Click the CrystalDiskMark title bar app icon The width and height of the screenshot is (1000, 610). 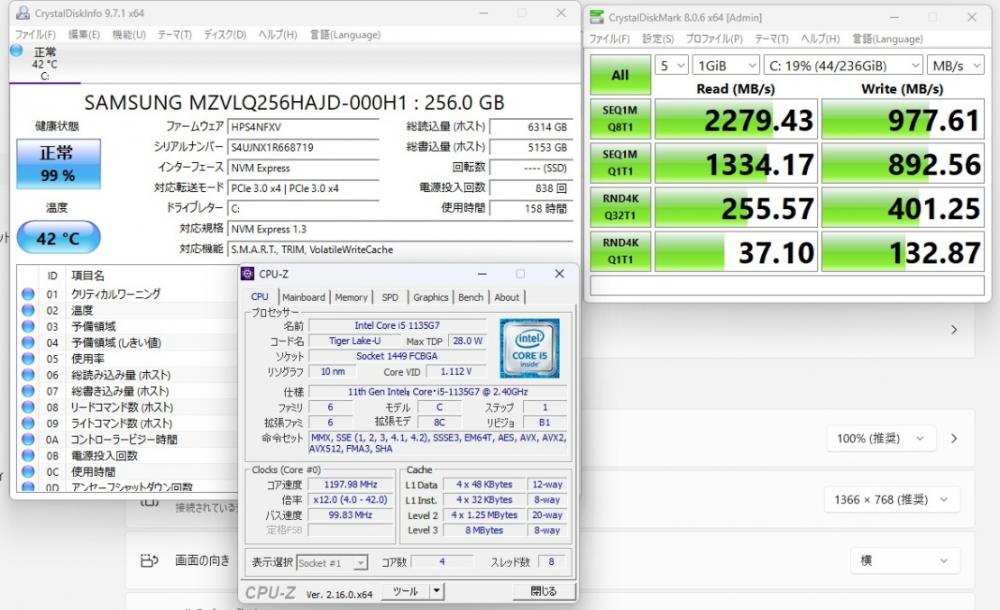(x=597, y=17)
